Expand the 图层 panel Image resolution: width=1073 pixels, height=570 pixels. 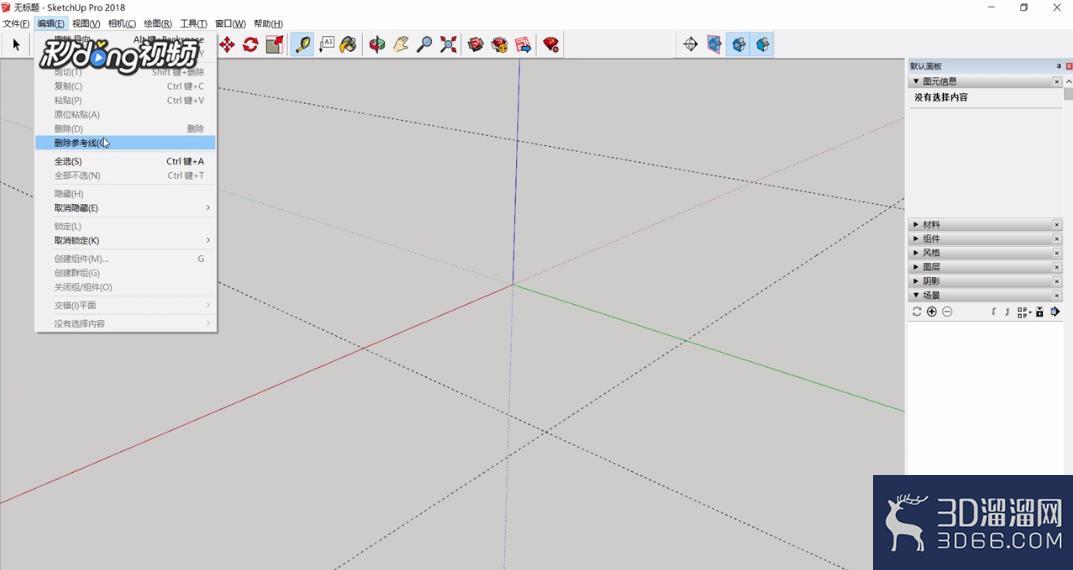pos(916,267)
